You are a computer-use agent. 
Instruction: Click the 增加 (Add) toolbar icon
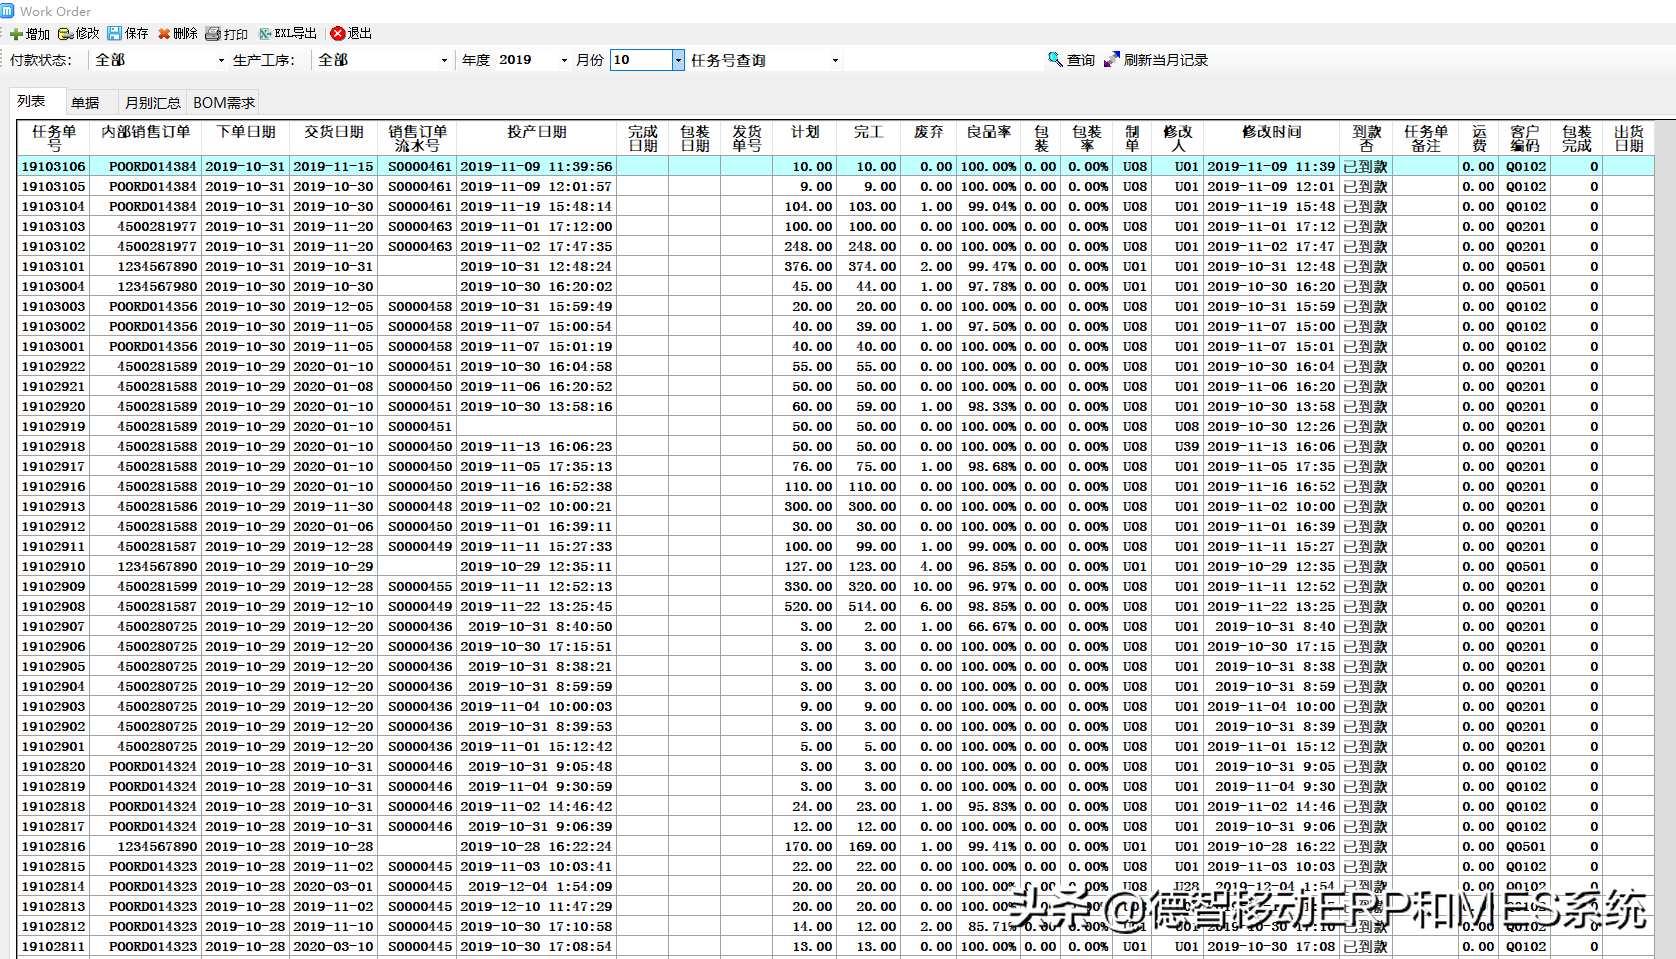[x=16, y=34]
